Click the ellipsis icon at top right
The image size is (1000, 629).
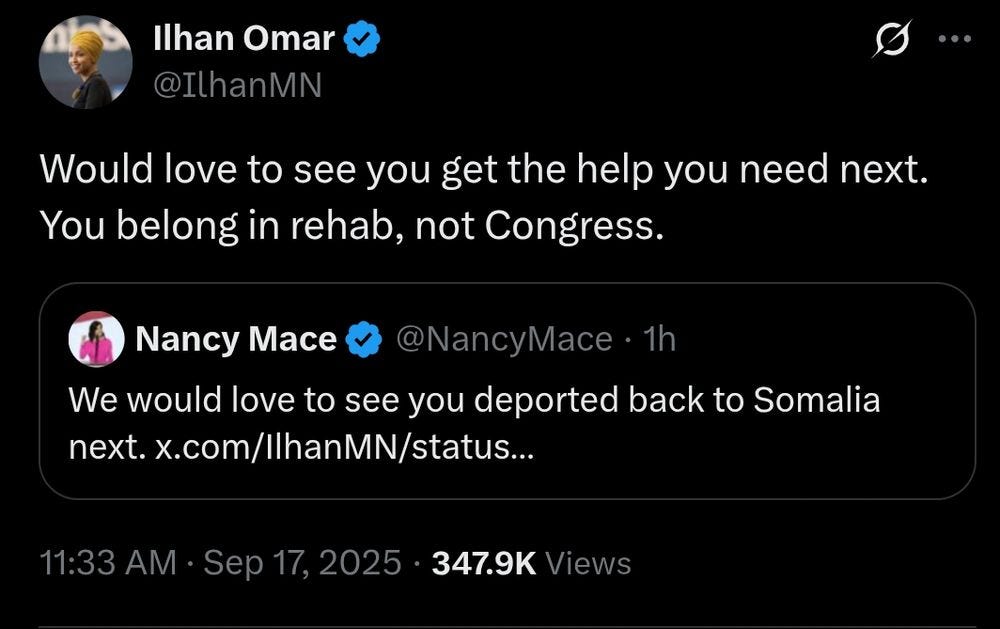[956, 38]
